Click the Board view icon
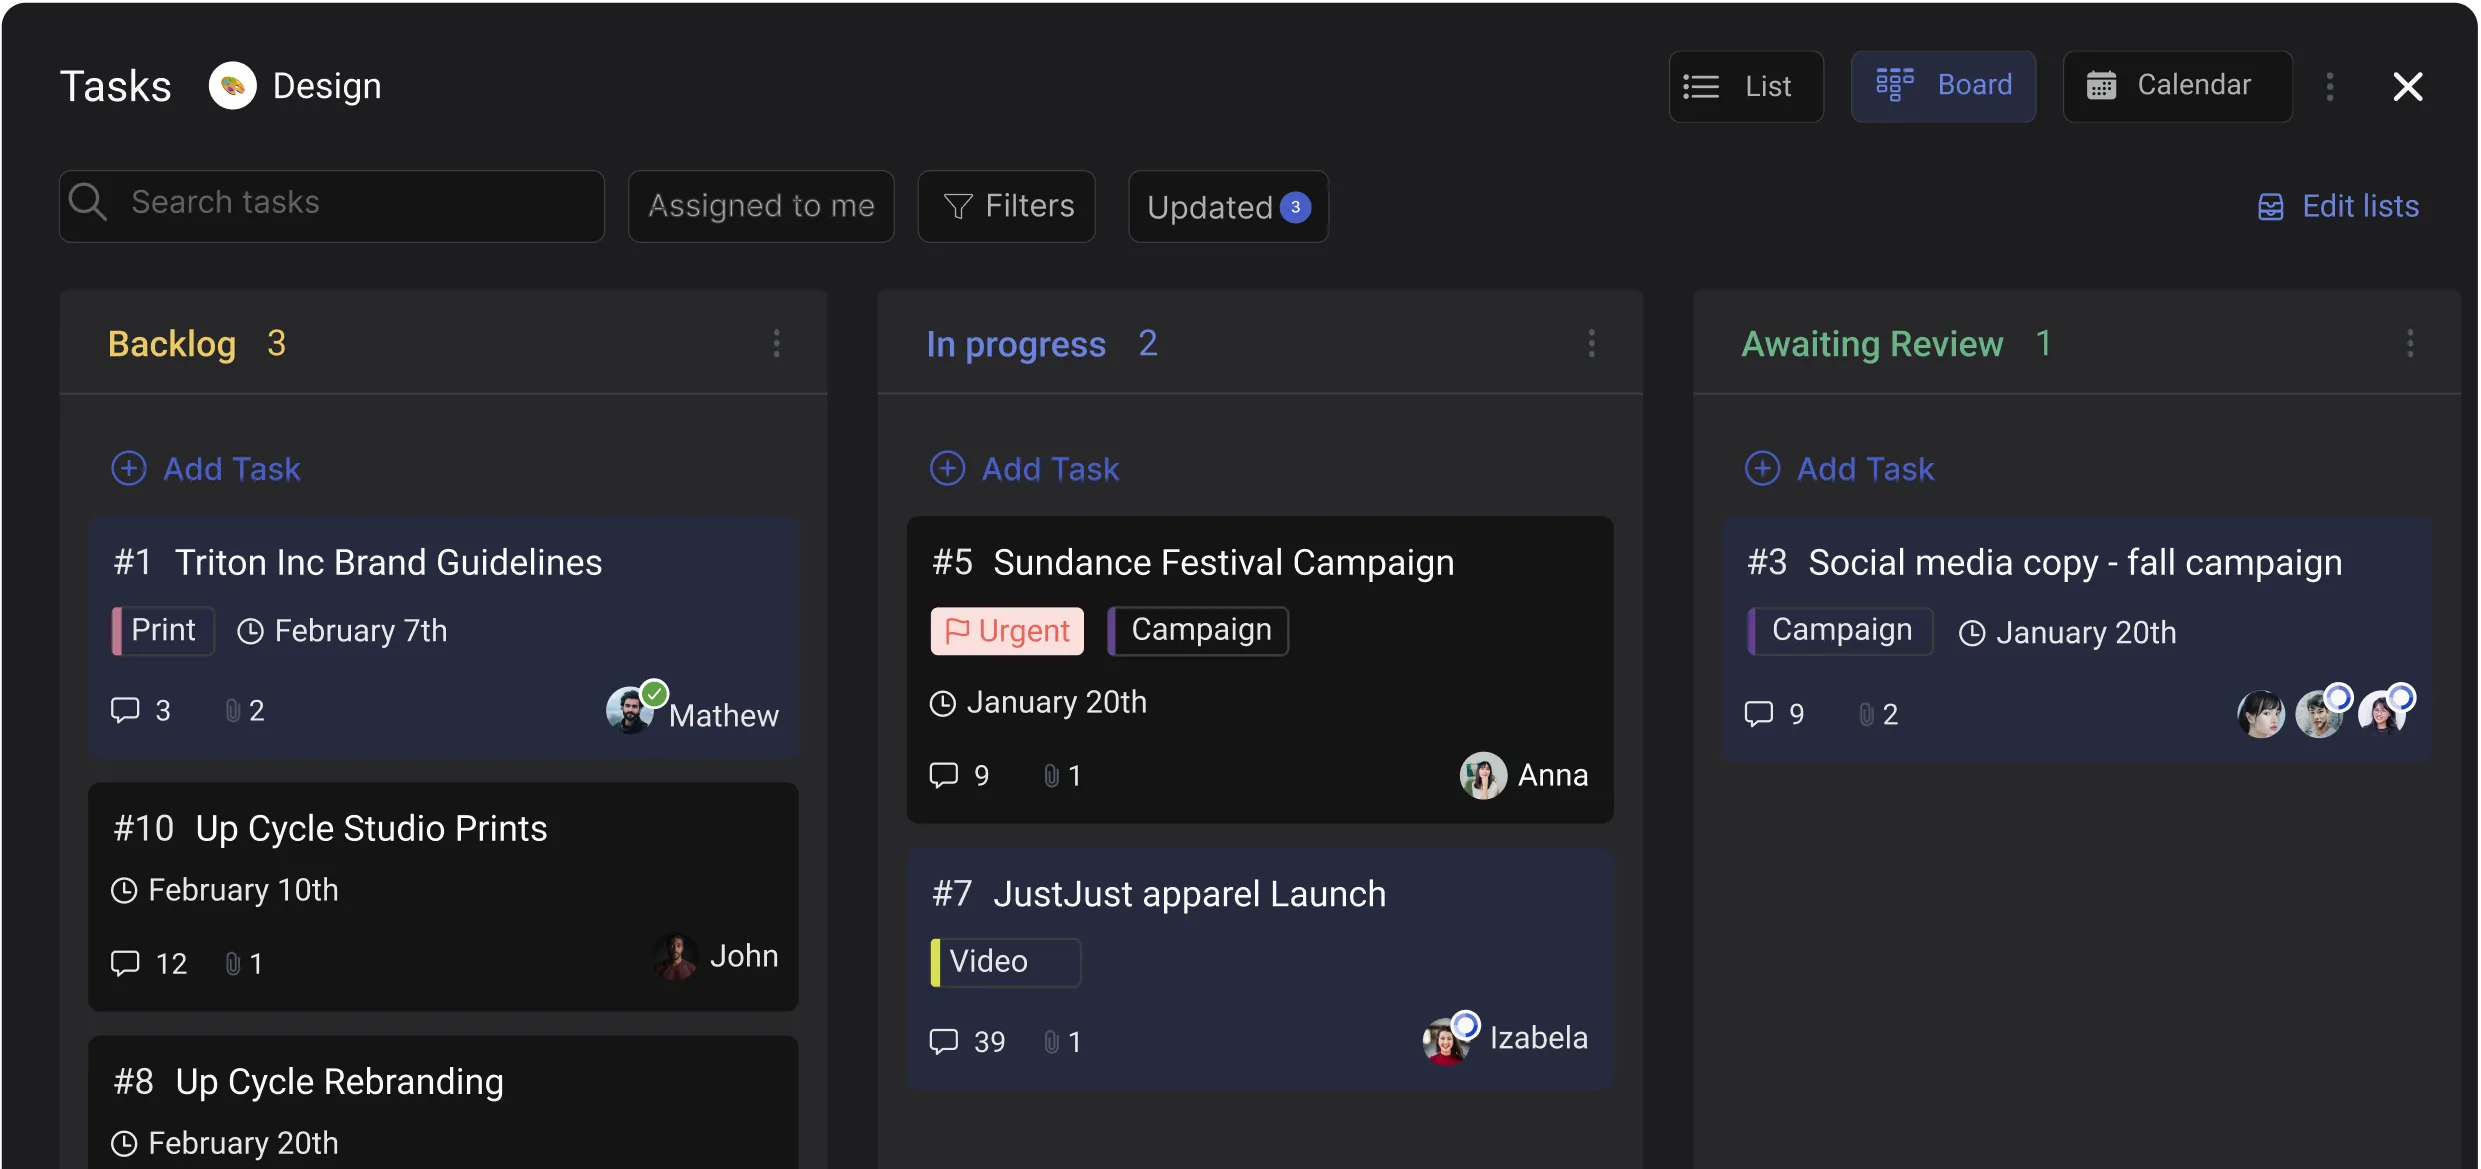Viewport: 2481px width, 1169px height. pos(1896,85)
